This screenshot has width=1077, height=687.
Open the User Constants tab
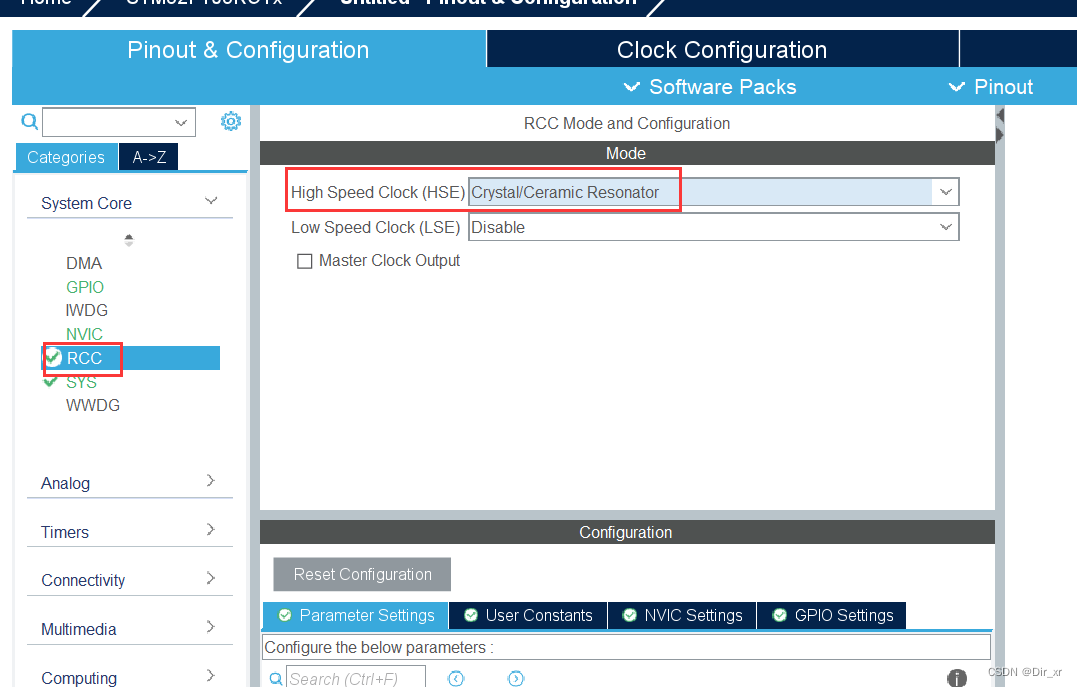pos(528,616)
